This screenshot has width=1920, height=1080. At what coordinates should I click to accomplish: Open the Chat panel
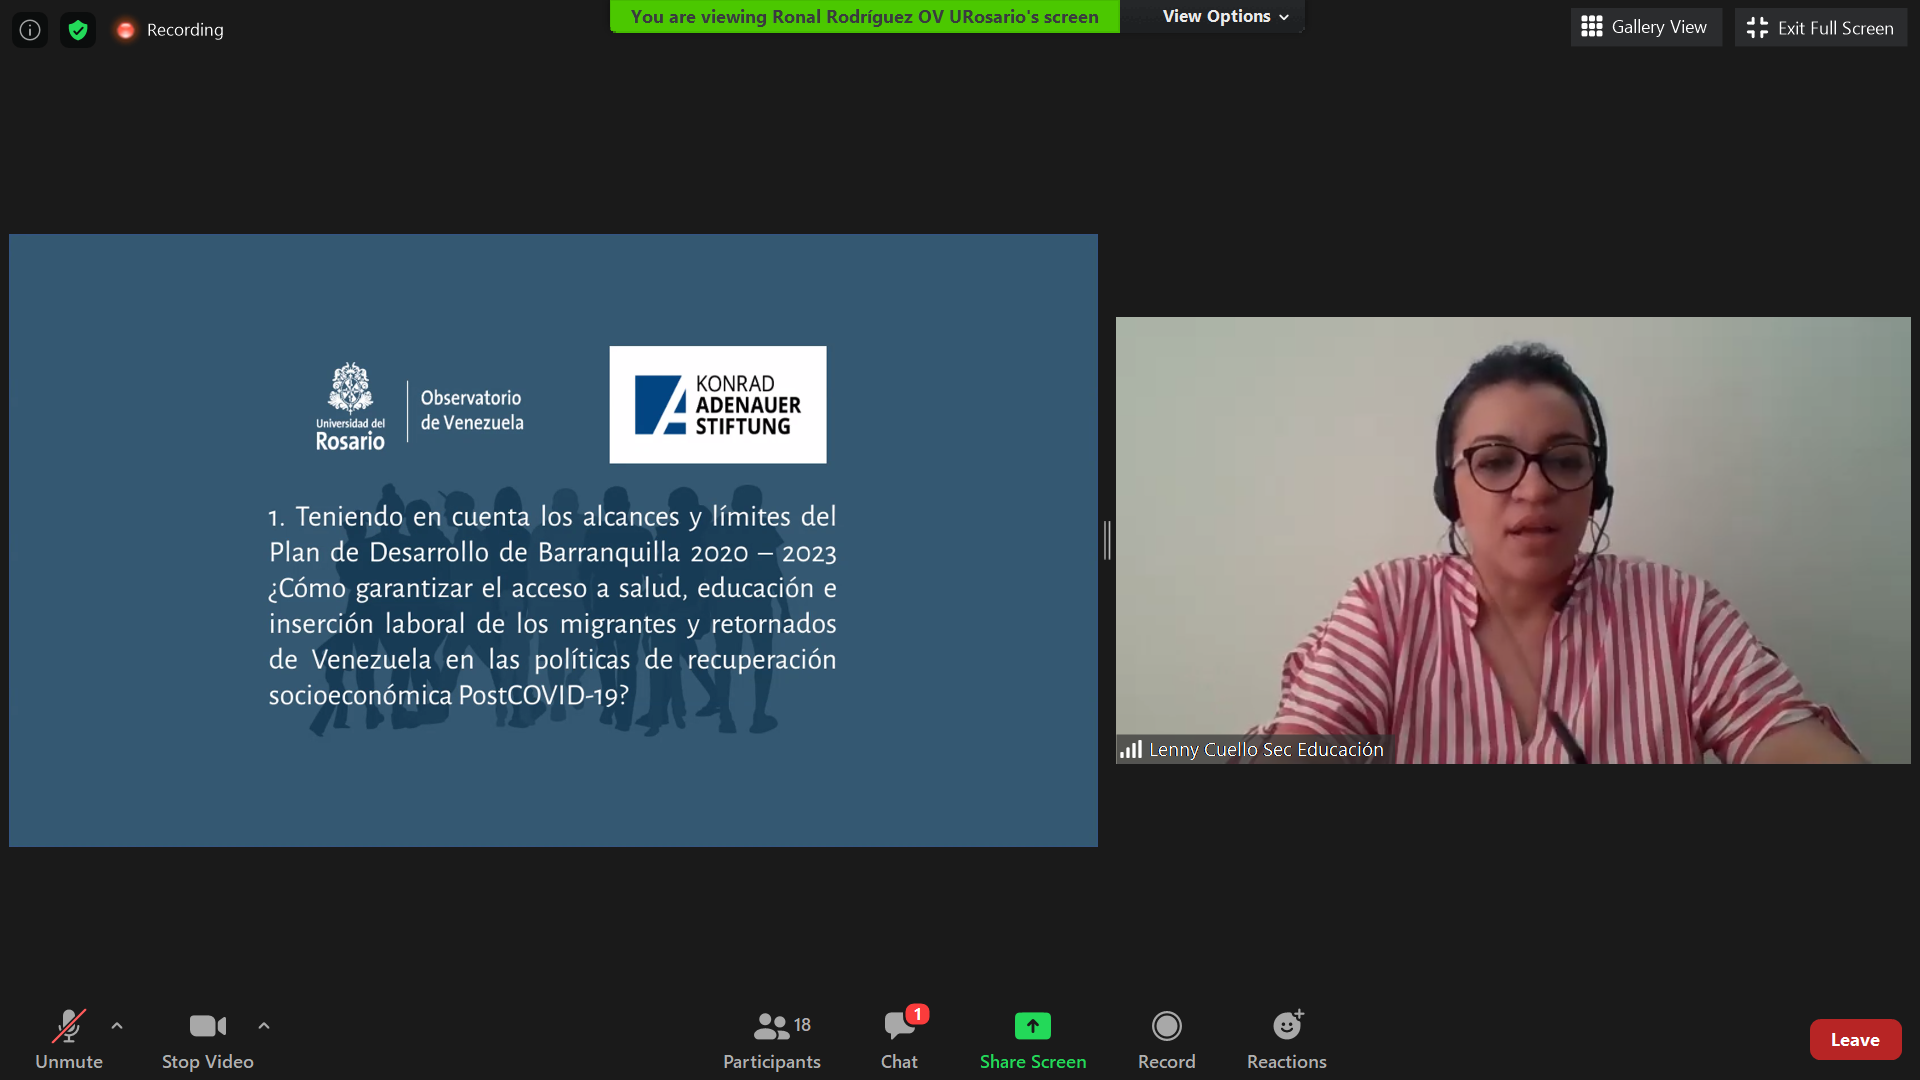[899, 1039]
